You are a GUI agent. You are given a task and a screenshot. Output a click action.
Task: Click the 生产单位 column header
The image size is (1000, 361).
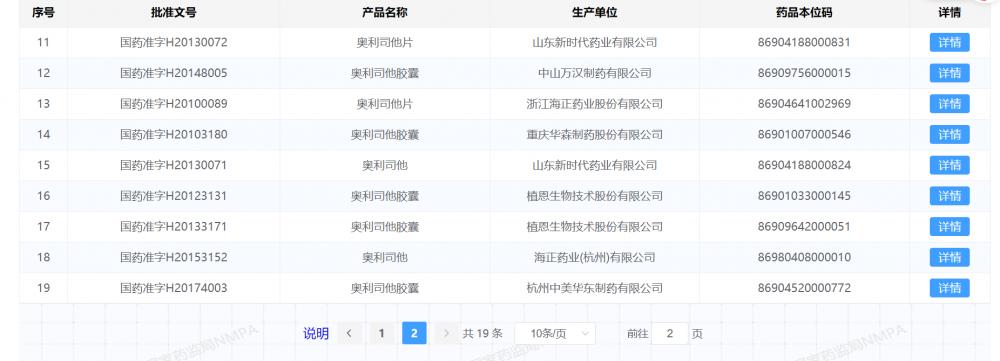594,12
